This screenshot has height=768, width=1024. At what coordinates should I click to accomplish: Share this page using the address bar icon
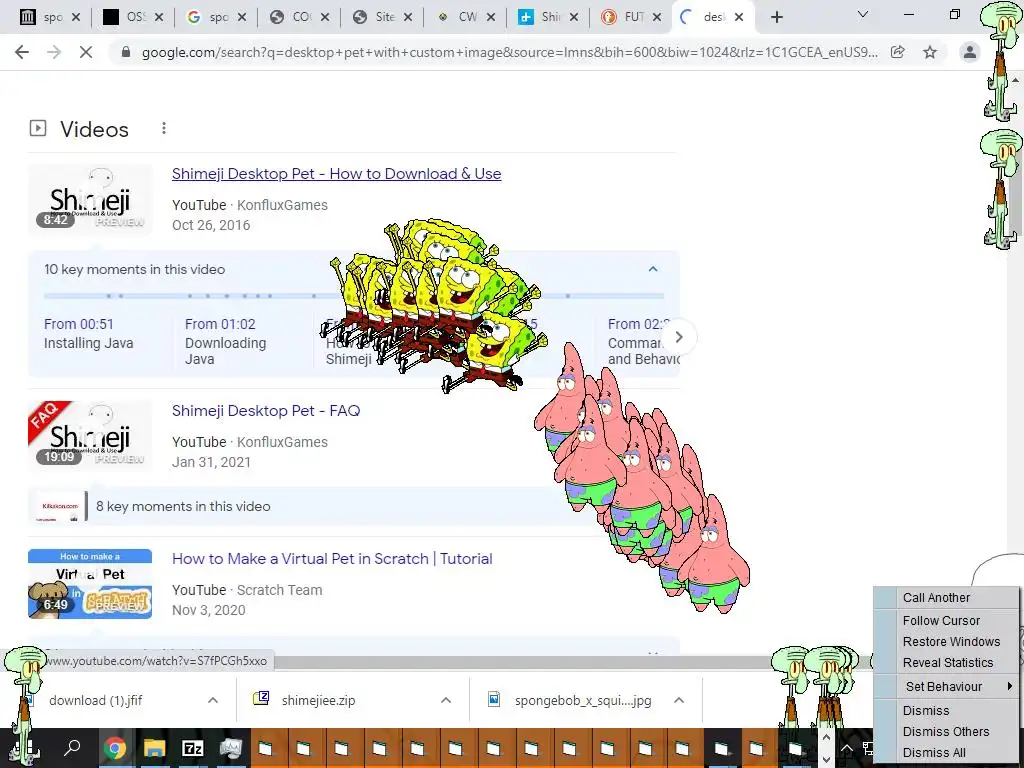(x=898, y=52)
